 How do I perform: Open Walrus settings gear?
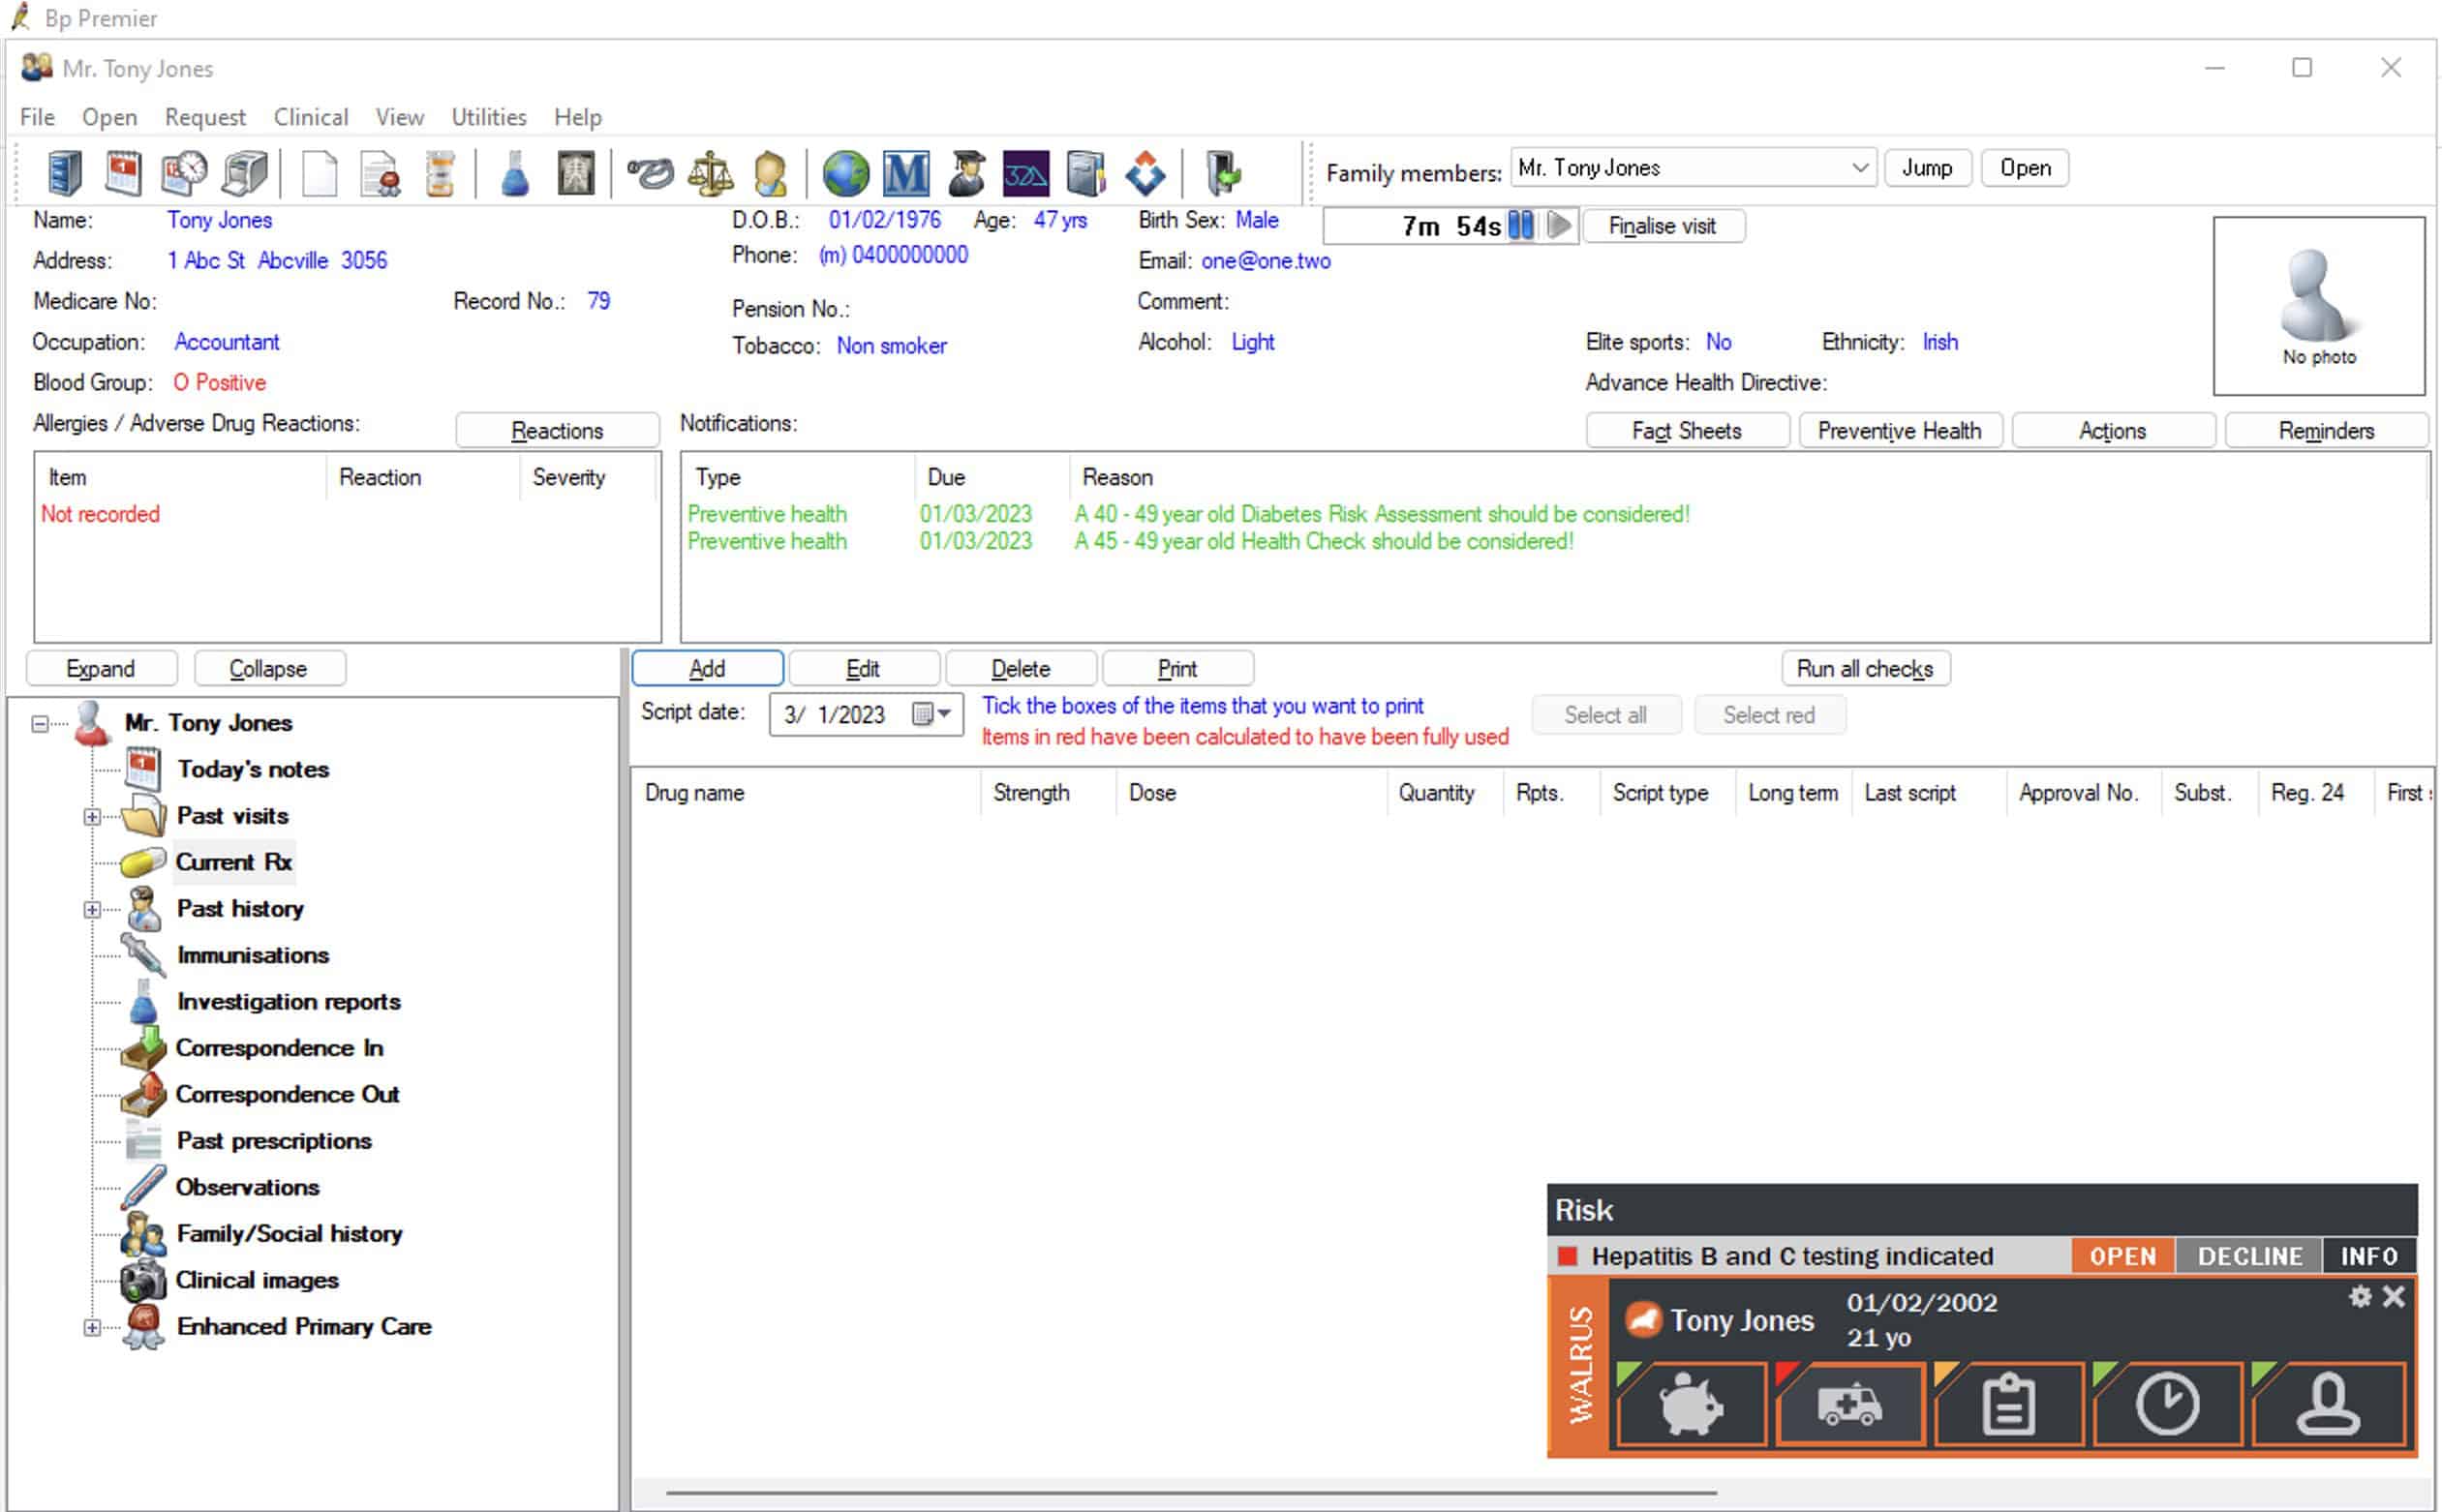tap(2361, 1297)
